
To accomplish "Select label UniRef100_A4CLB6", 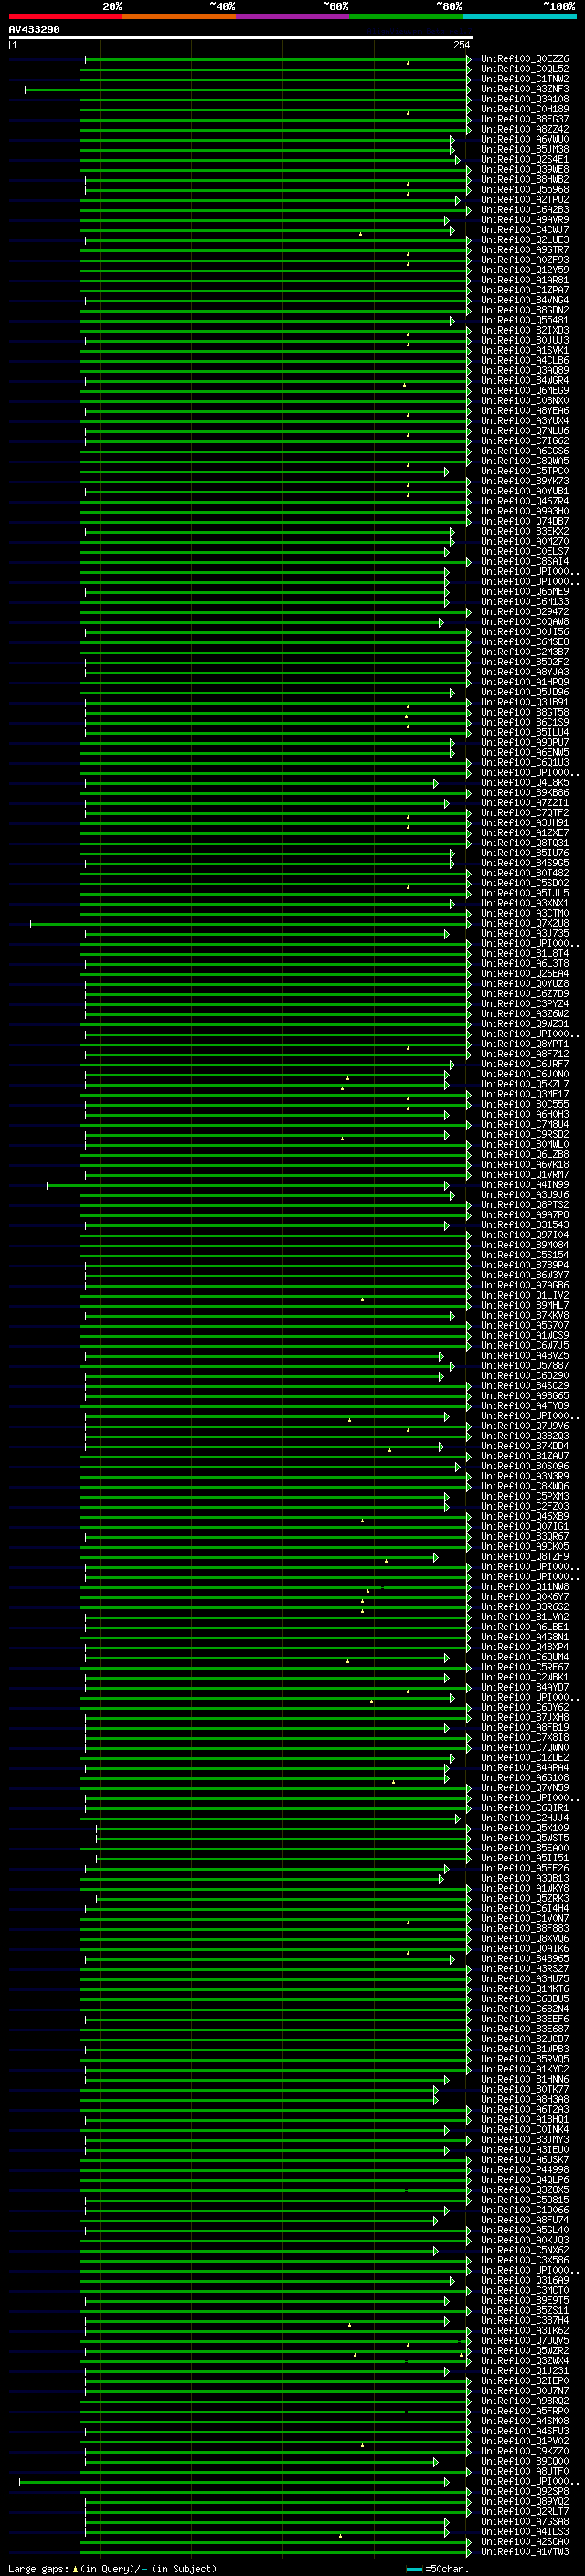I will coord(524,360).
